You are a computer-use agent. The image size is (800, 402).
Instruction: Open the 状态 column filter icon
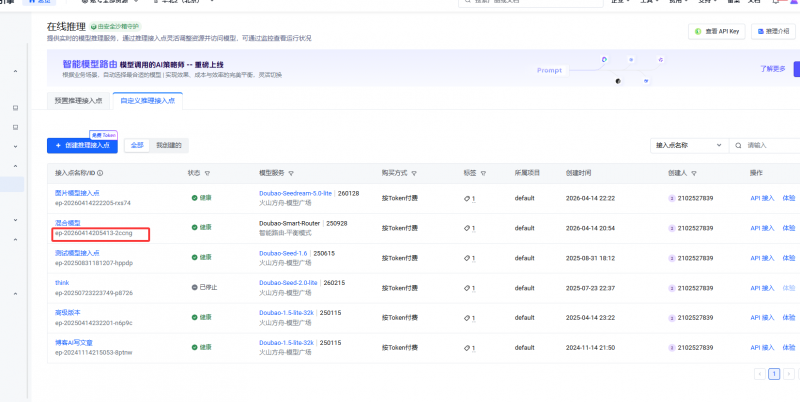[207, 173]
